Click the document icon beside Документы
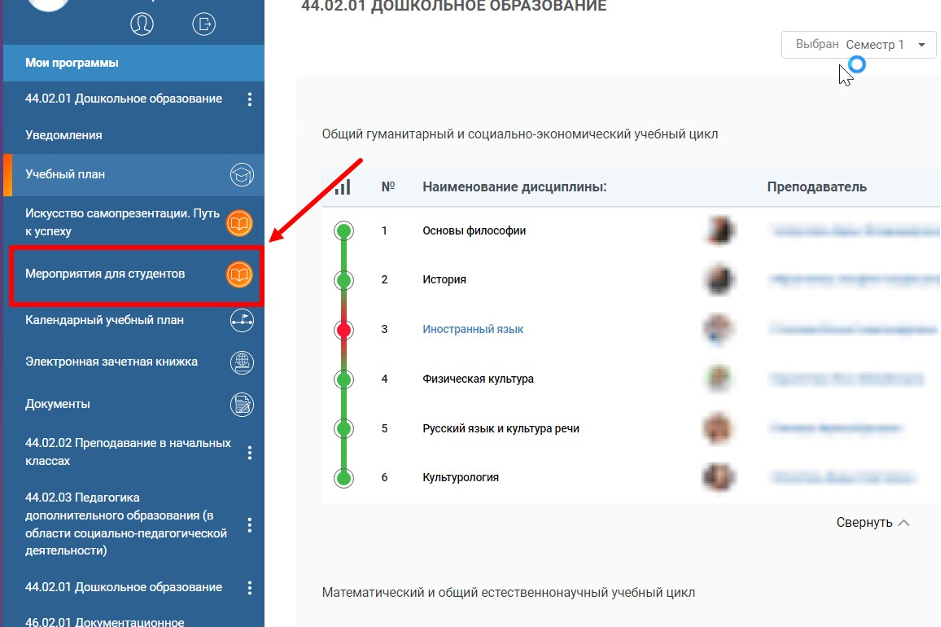 coord(241,404)
